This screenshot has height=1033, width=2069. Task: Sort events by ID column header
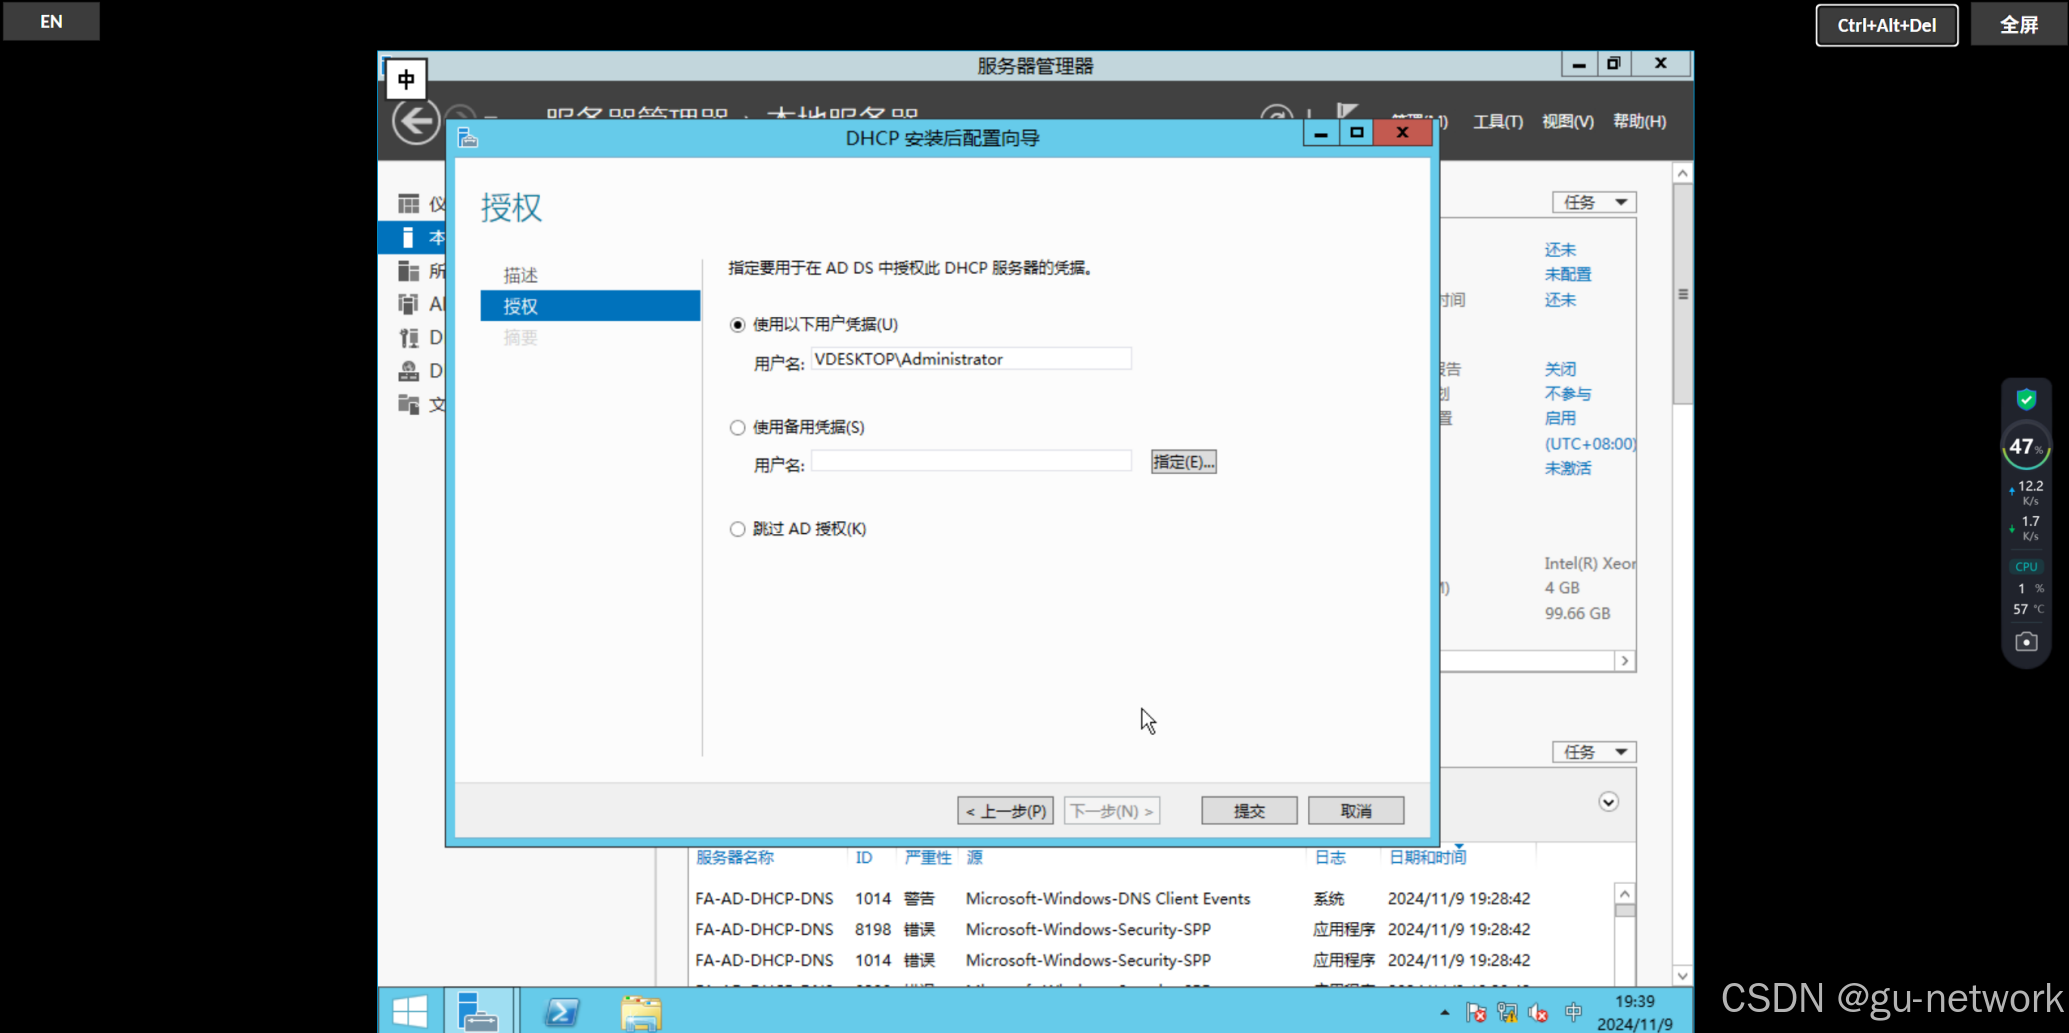(x=864, y=857)
